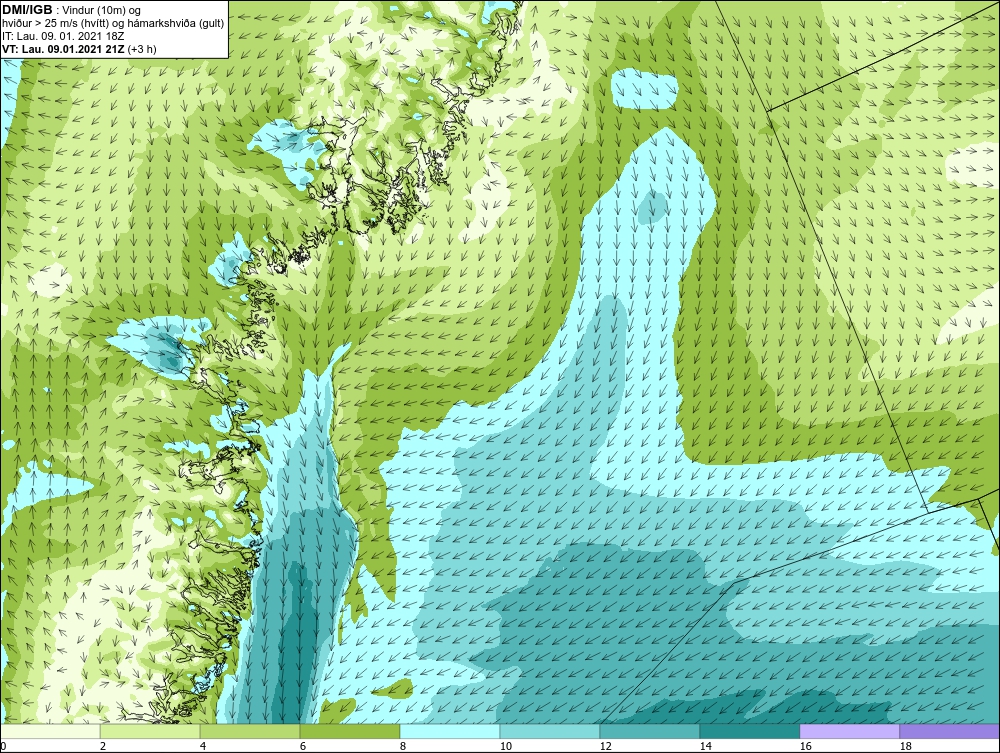Click the legend scale label 16

pyautogui.click(x=805, y=746)
